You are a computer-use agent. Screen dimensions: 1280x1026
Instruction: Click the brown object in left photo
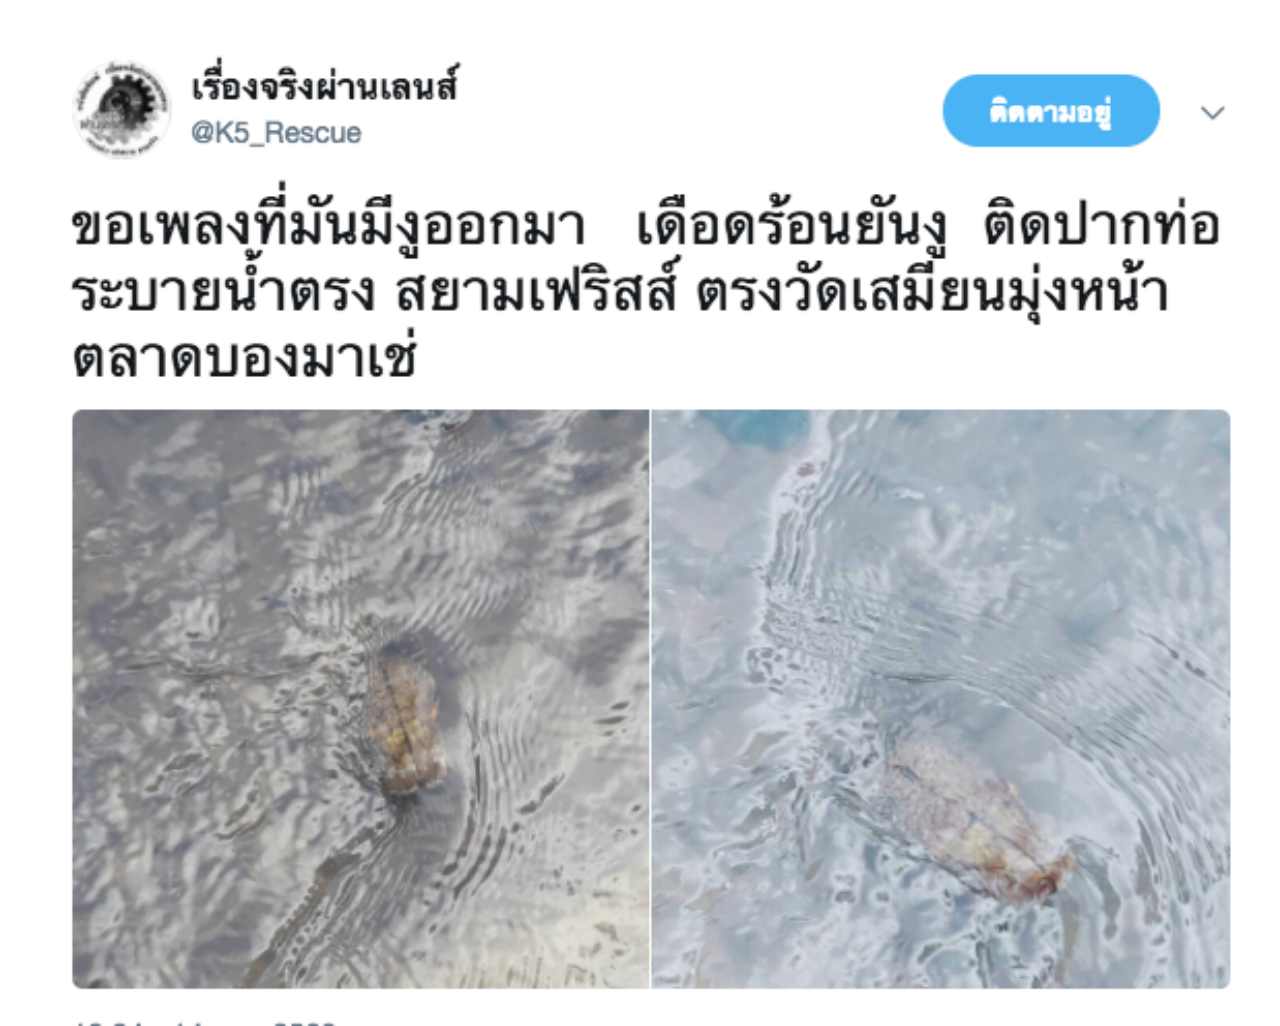405,722
